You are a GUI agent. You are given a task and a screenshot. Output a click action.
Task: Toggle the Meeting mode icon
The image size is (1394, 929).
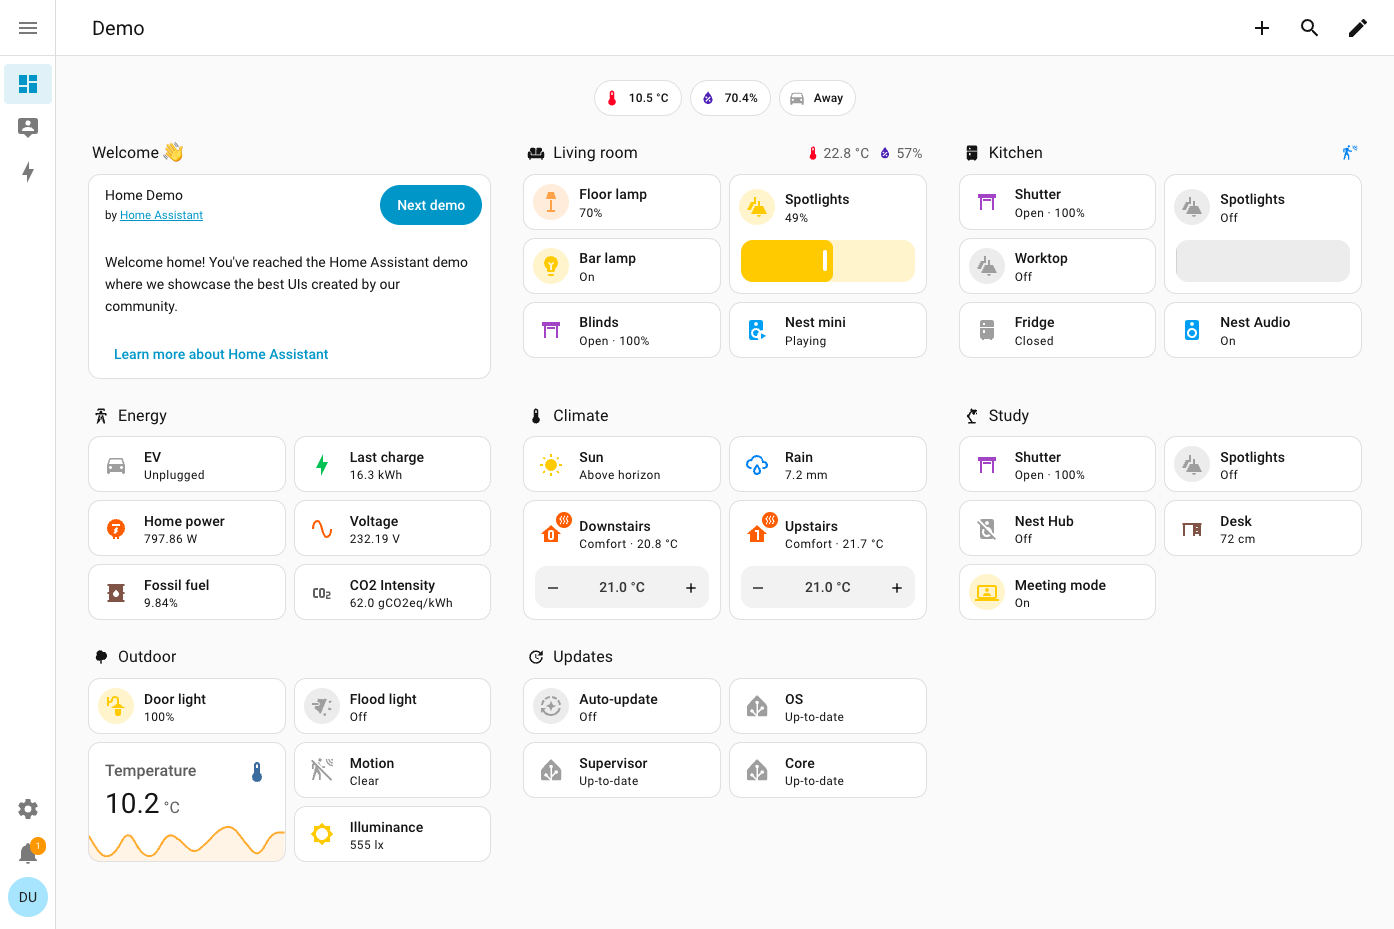click(x=987, y=593)
